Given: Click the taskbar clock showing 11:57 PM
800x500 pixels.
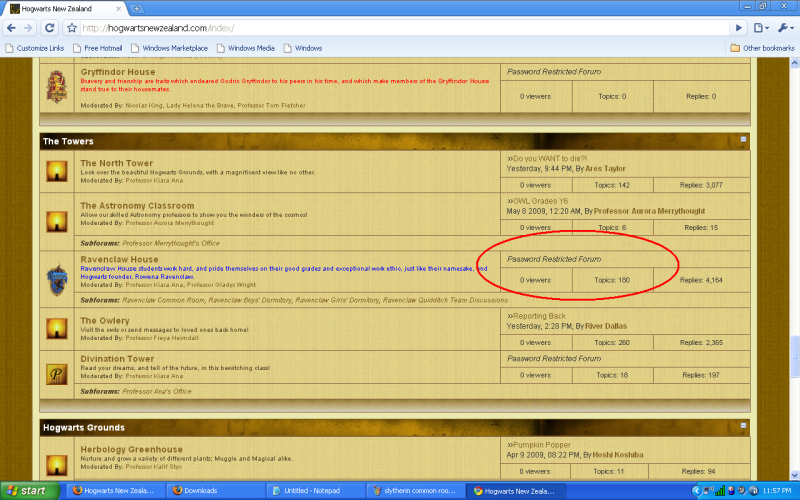Looking at the screenshot, I should [x=777, y=491].
